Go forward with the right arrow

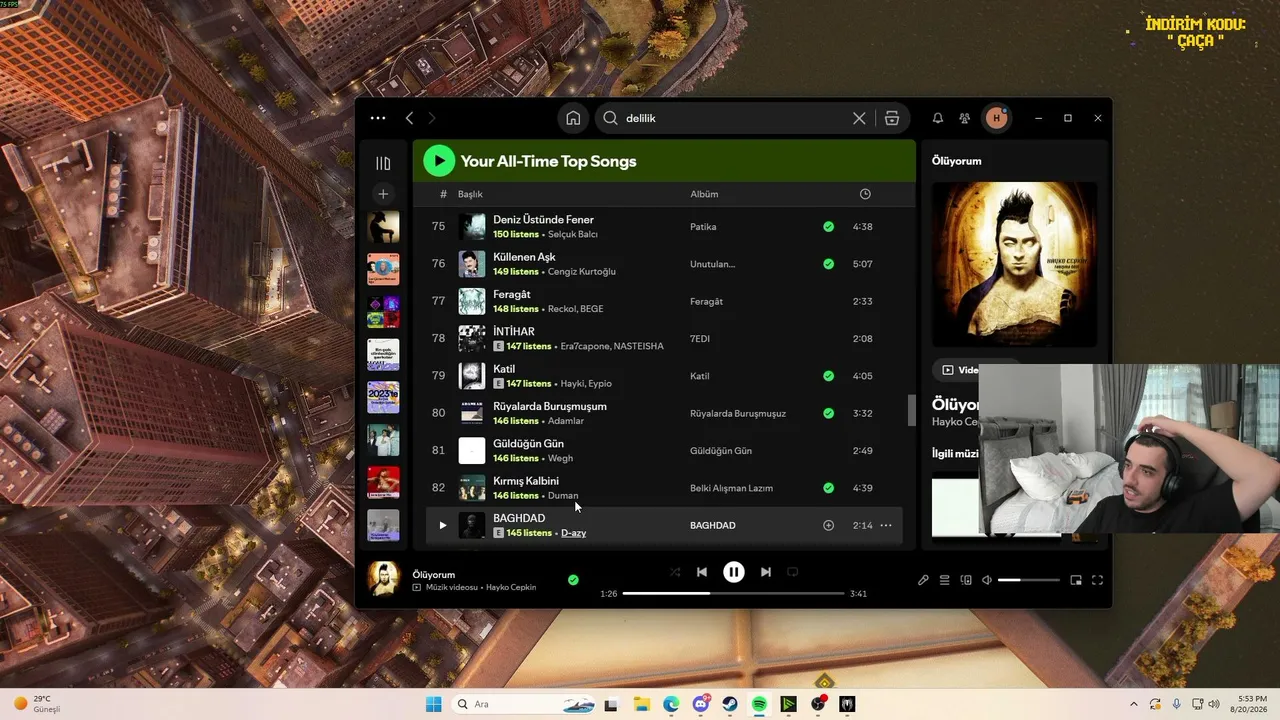pos(432,118)
